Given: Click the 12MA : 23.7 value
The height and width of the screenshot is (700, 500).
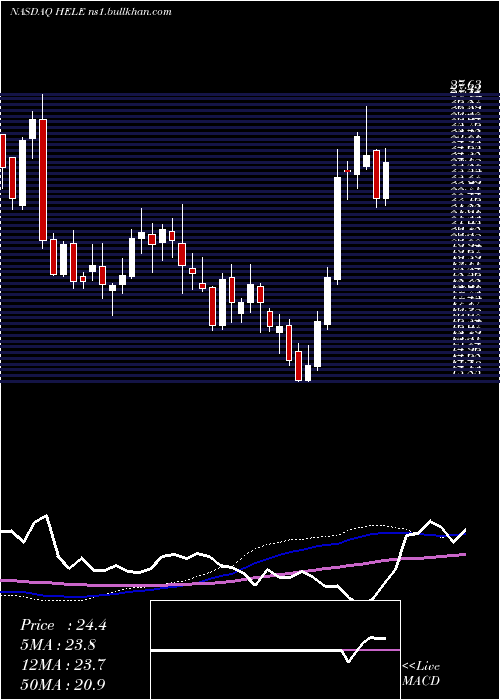Looking at the screenshot, I should 62,665.
